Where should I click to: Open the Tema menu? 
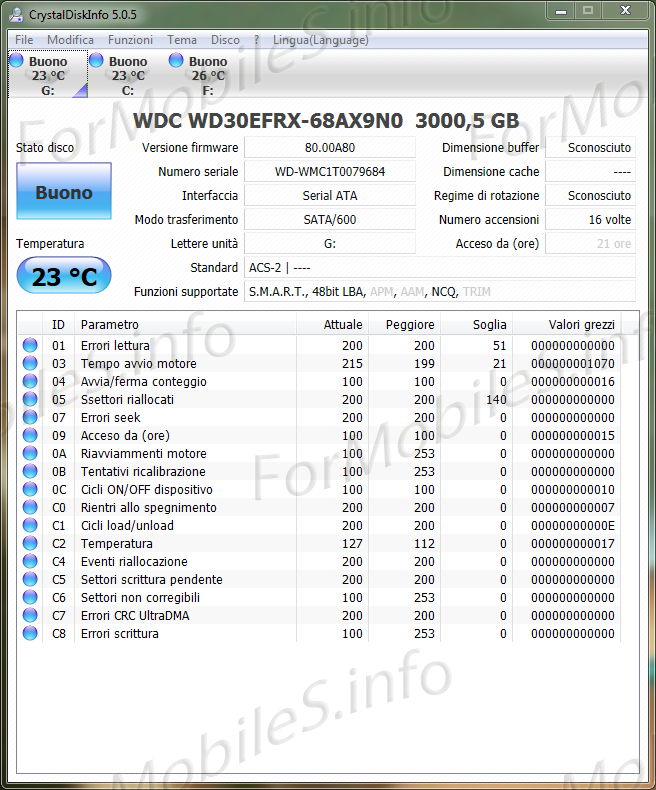[x=182, y=40]
